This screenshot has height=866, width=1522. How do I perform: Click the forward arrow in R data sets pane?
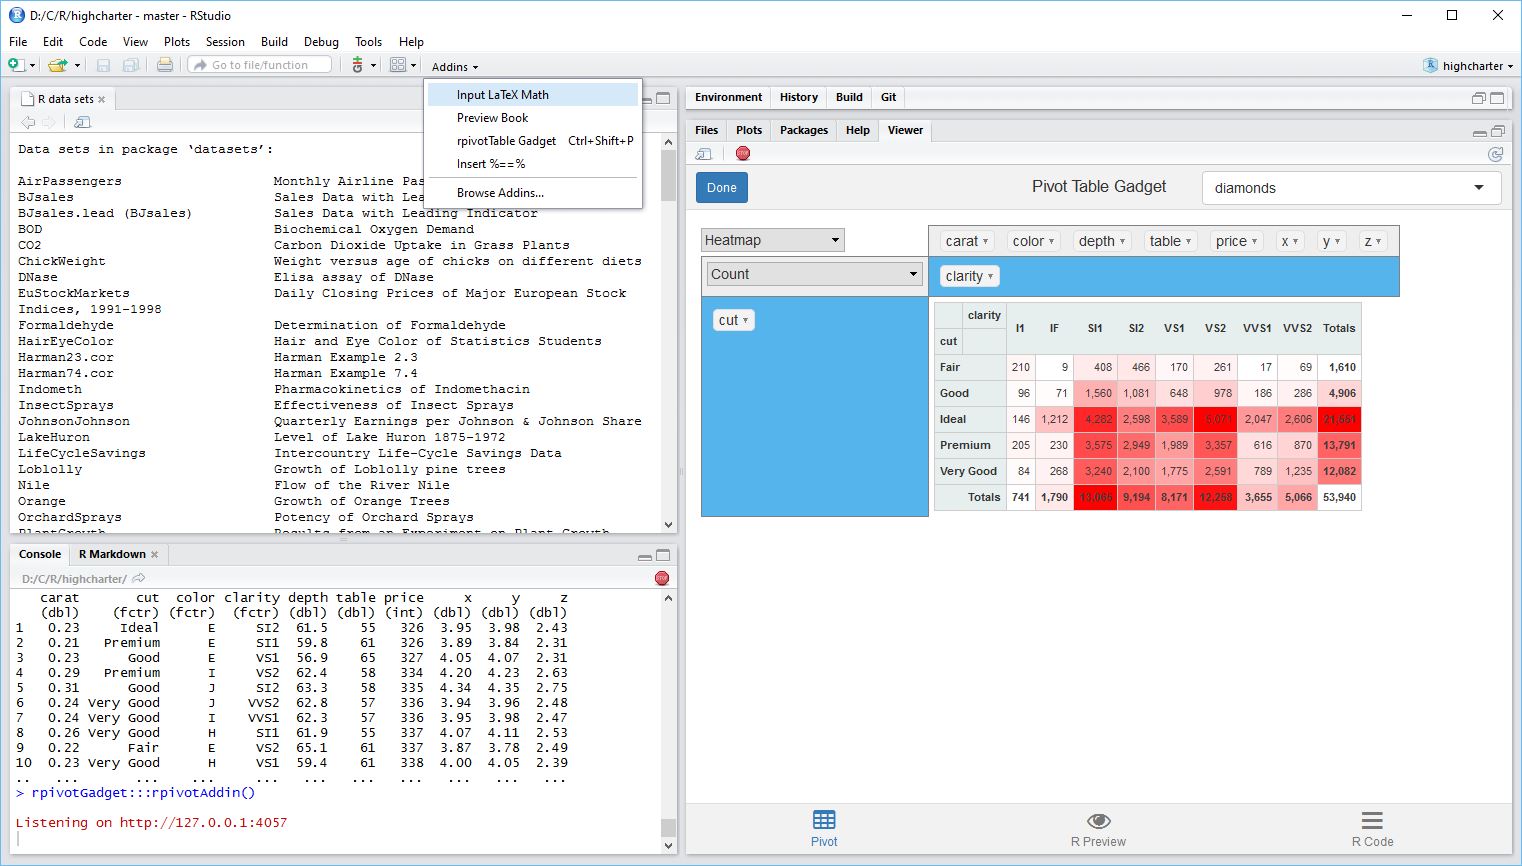(x=48, y=122)
